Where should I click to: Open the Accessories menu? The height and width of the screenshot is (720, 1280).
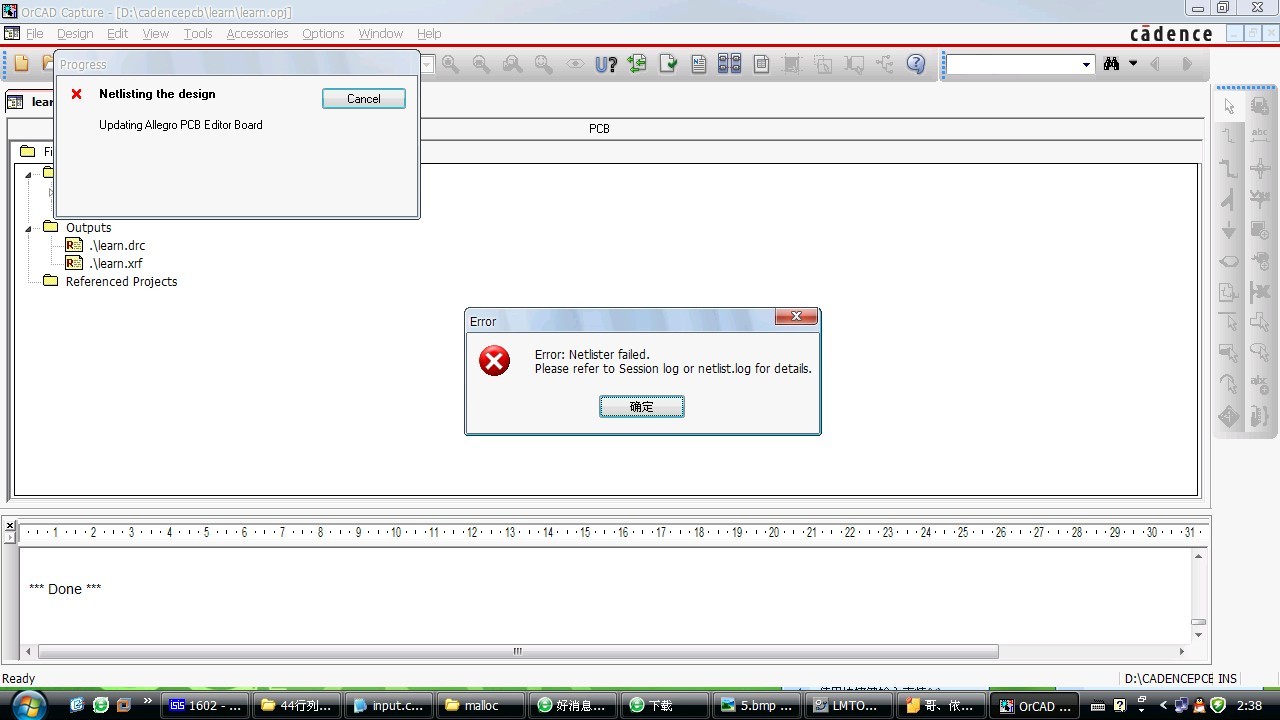click(257, 34)
